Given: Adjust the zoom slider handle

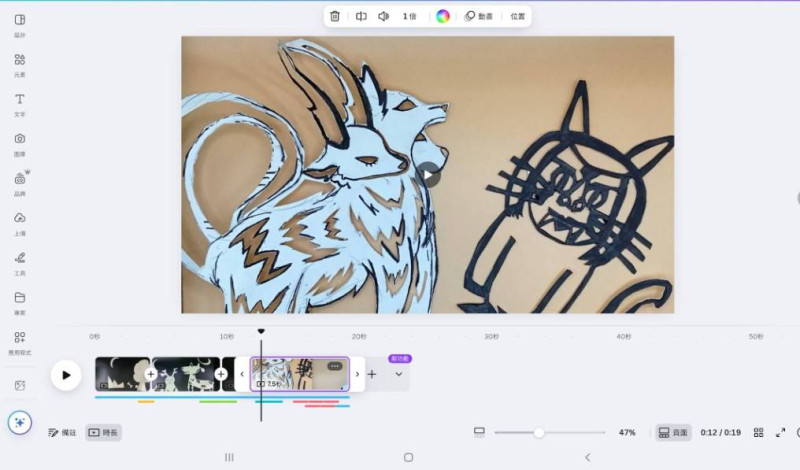Looking at the screenshot, I should (539, 433).
